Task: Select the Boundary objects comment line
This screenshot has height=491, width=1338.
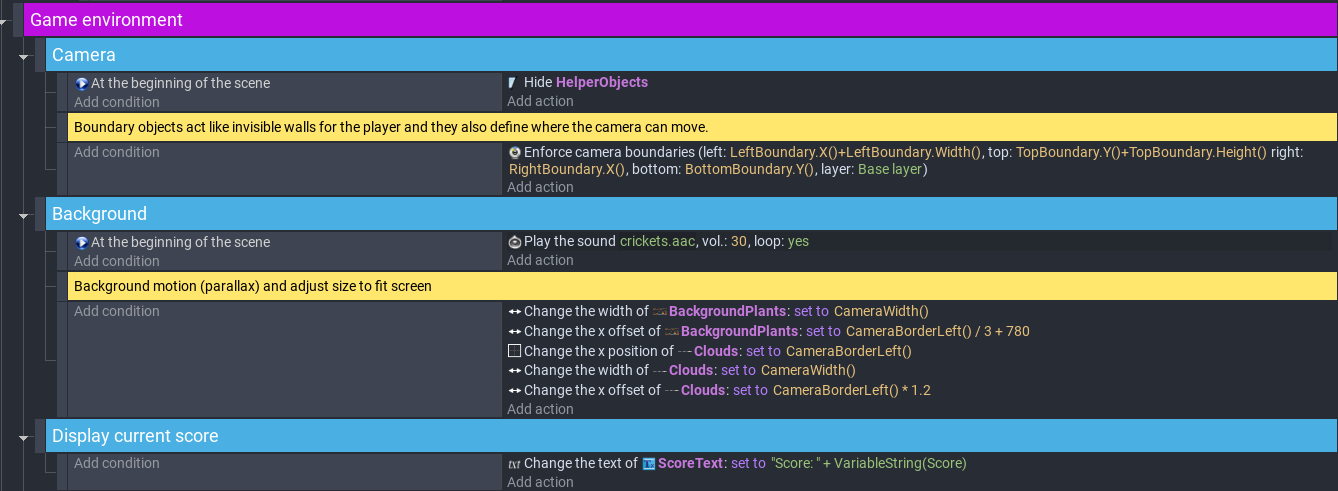Action: [702, 127]
